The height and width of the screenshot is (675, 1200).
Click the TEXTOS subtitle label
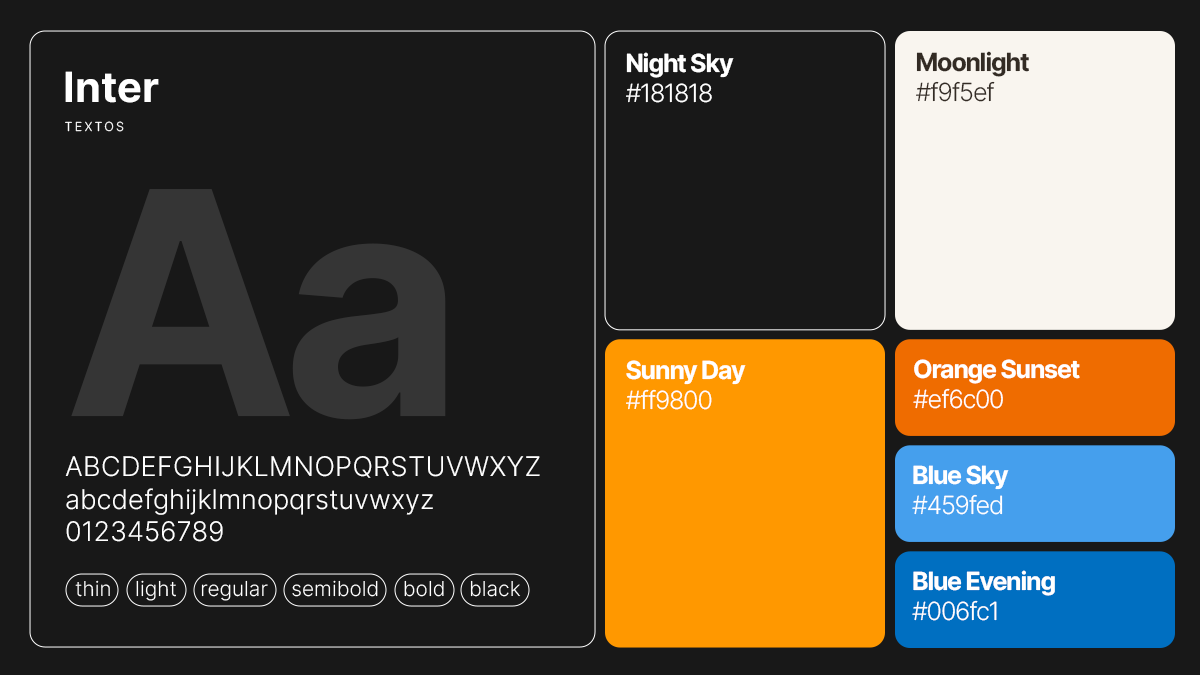[x=95, y=127]
